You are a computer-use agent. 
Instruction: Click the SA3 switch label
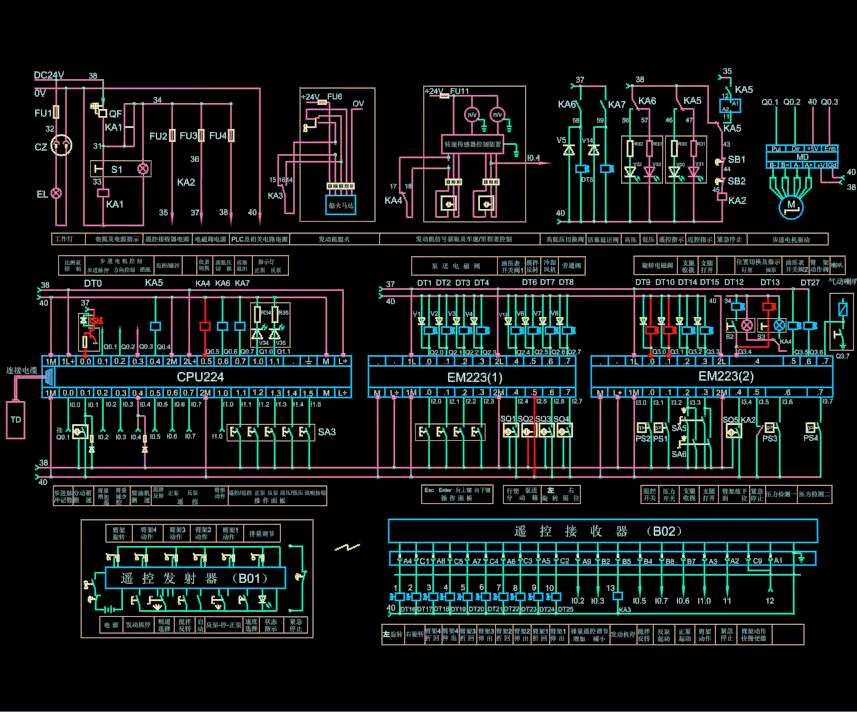(x=327, y=432)
